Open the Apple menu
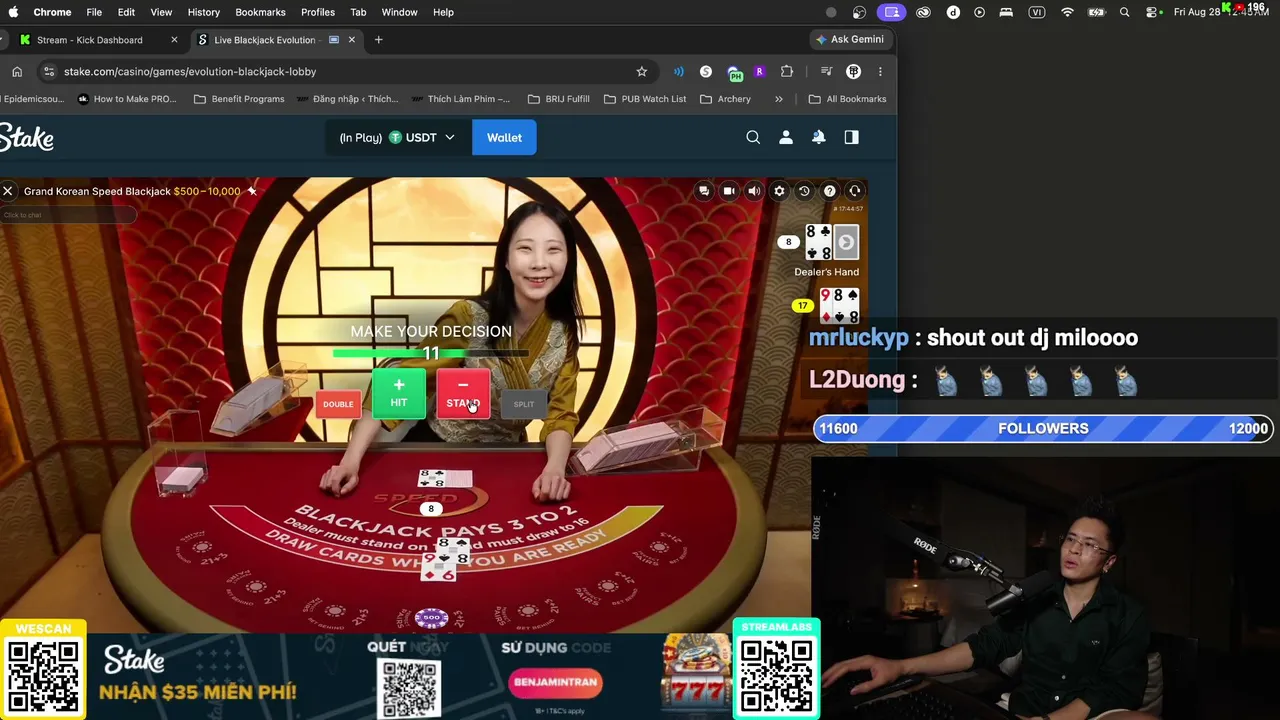The image size is (1280, 720). (13, 12)
